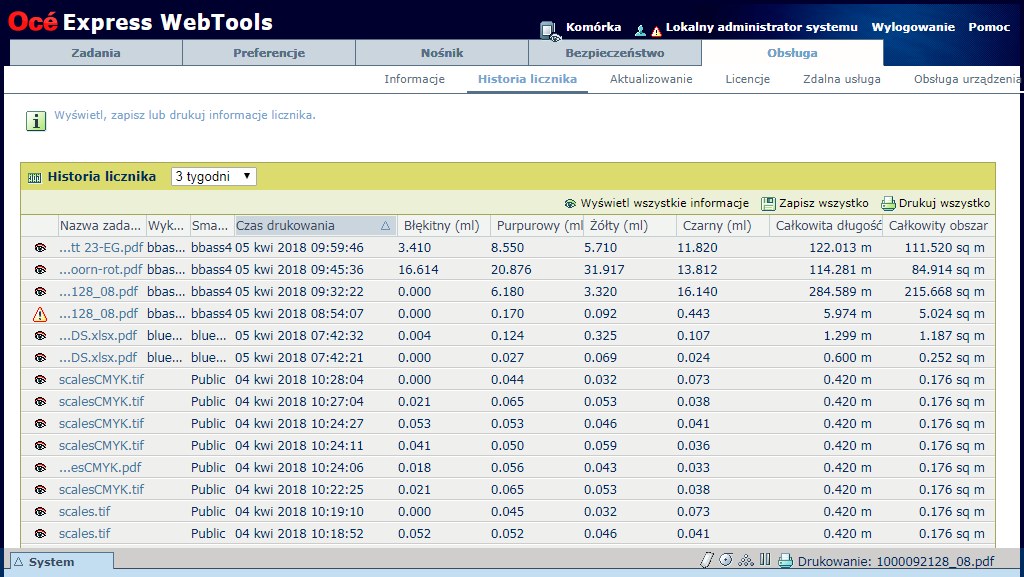
Task: Click the ink dots icon in the status bar
Action: pyautogui.click(x=746, y=560)
